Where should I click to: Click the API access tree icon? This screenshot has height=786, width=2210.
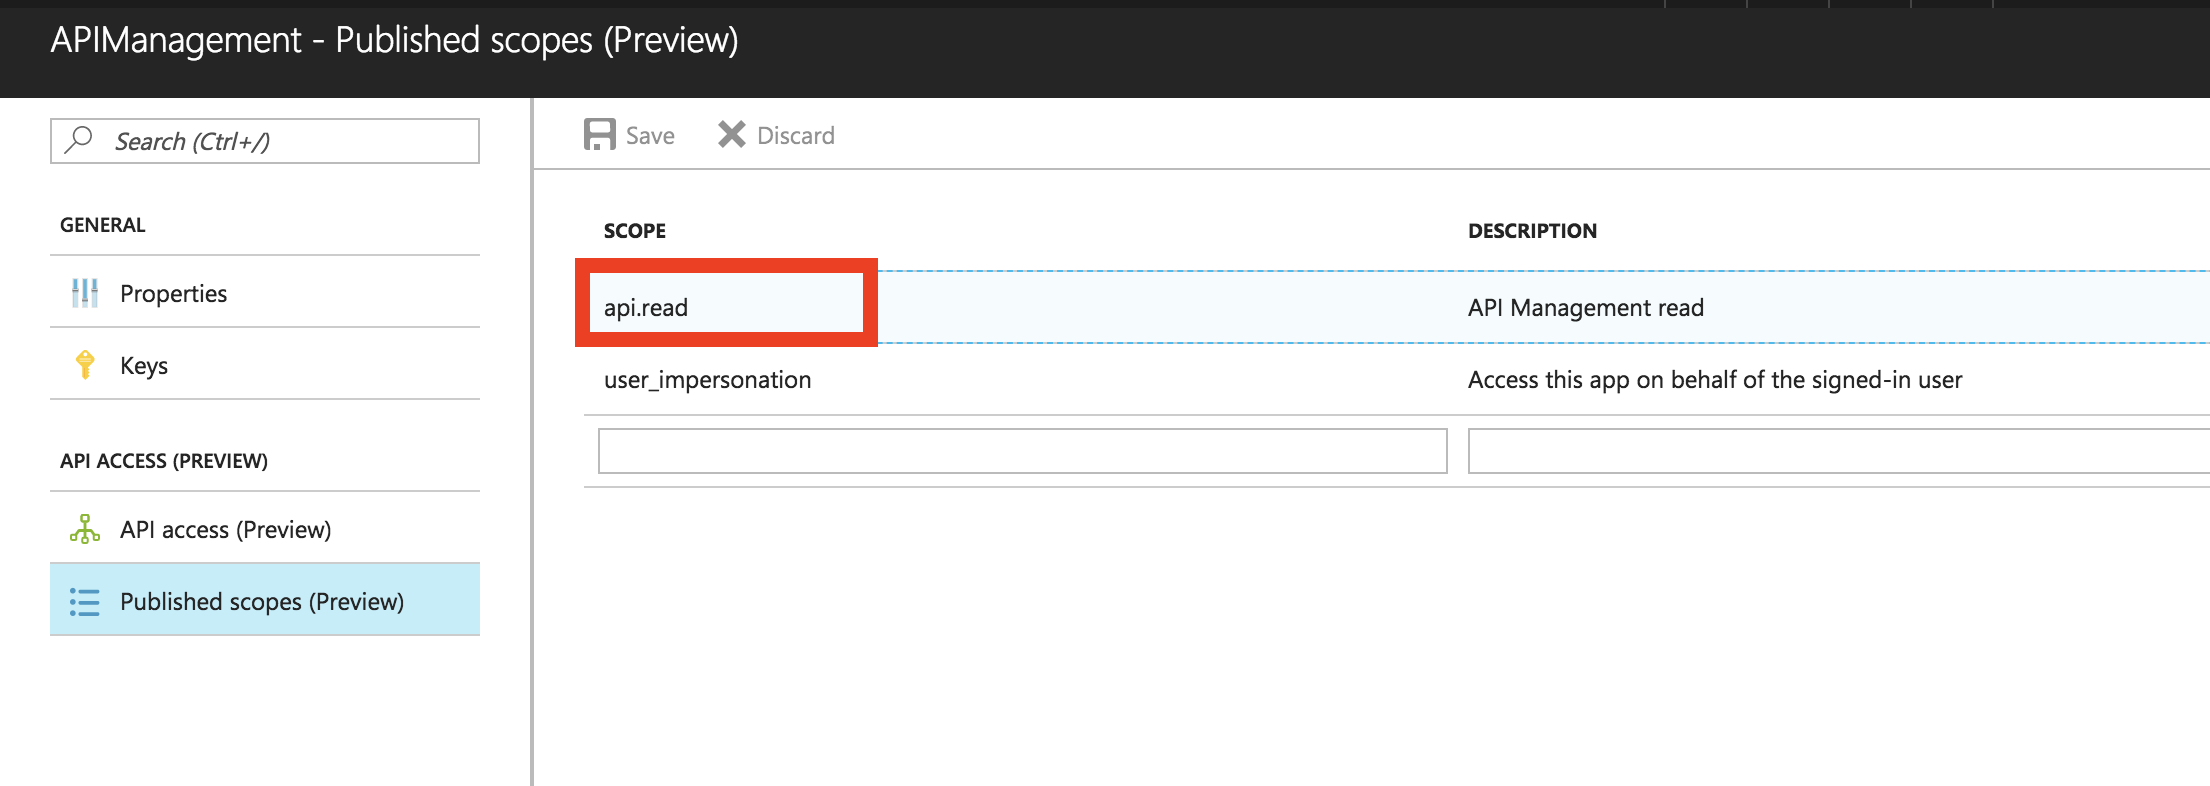(85, 529)
